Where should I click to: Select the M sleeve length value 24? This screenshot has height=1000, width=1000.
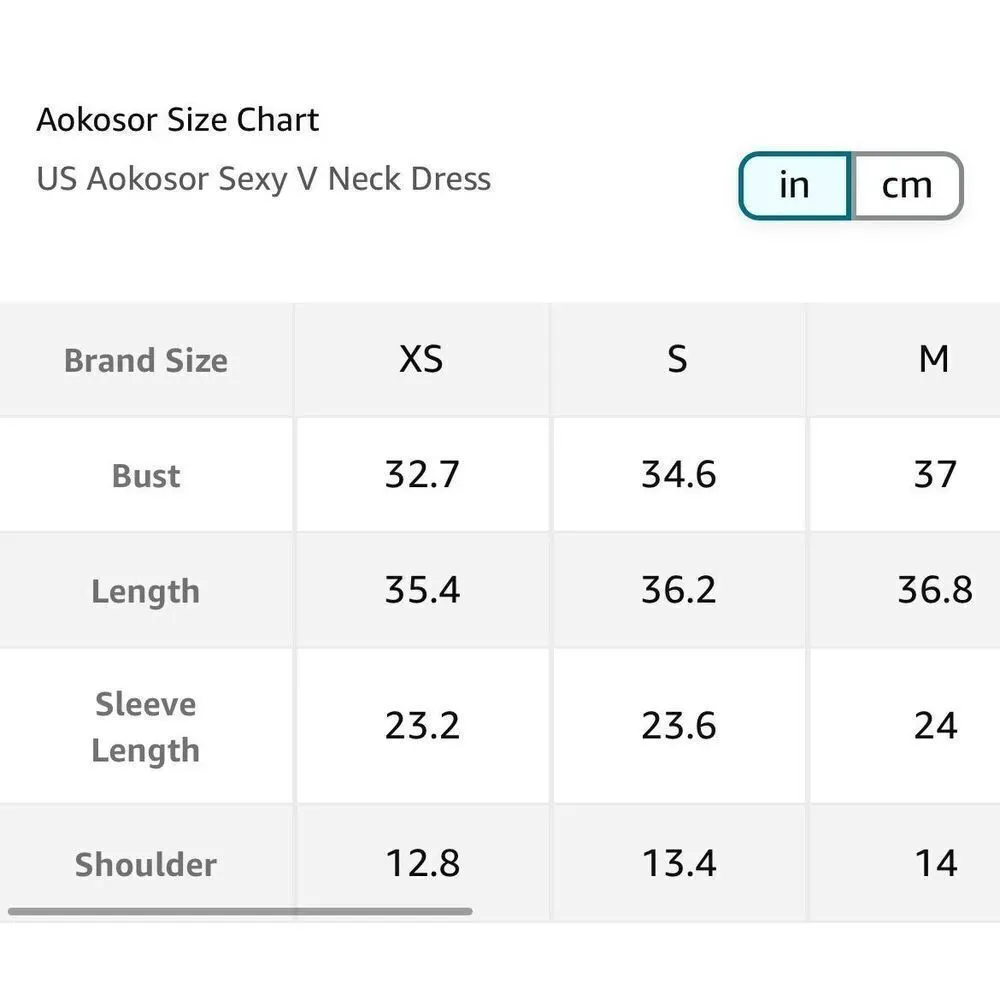pyautogui.click(x=935, y=727)
